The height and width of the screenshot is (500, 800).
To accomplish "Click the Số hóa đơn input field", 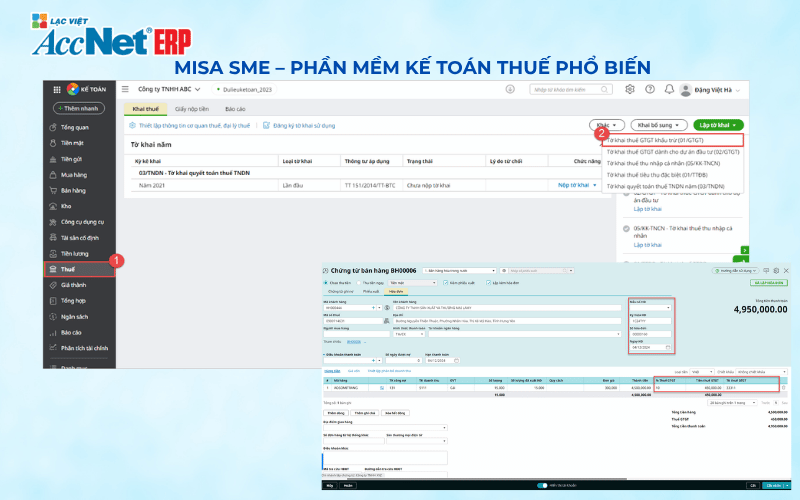I will click(x=651, y=334).
